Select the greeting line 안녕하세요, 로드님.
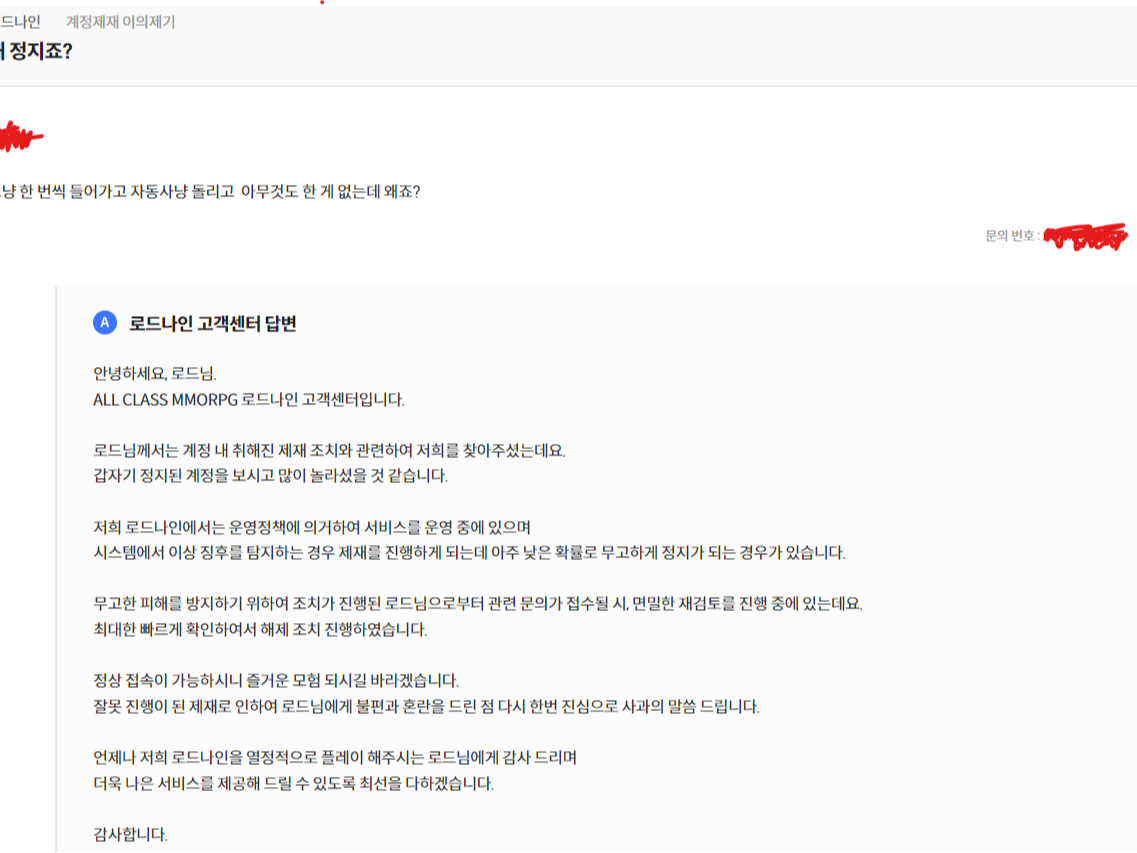 [154, 374]
